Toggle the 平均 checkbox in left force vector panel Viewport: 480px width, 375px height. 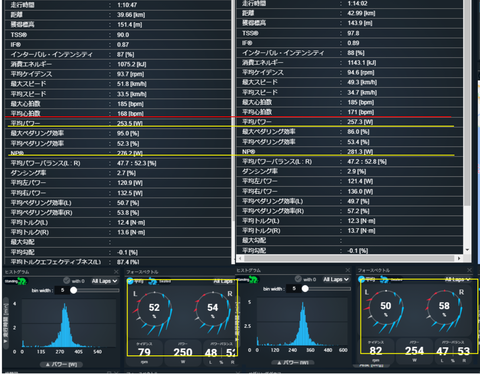pyautogui.click(x=130, y=281)
